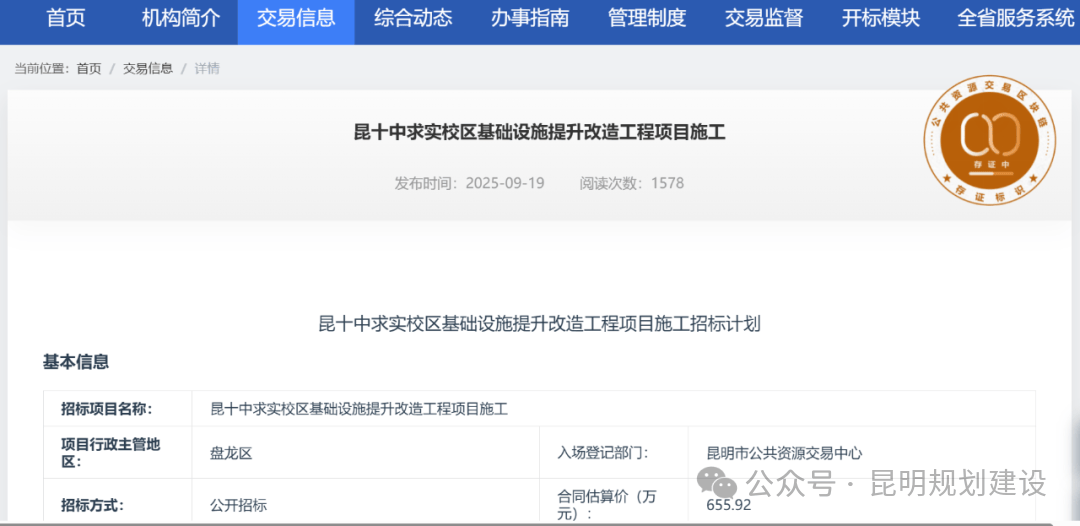Click the 交易信息 breadcrumb link
The height and width of the screenshot is (526, 1080).
point(148,69)
